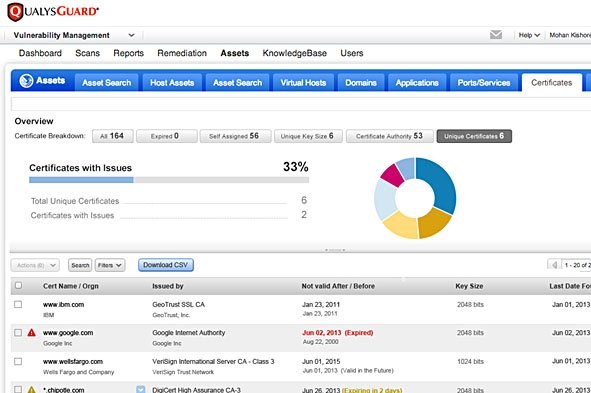Click the yellow warning icon beside chipotle.com
The width and height of the screenshot is (591, 393).
(32, 390)
